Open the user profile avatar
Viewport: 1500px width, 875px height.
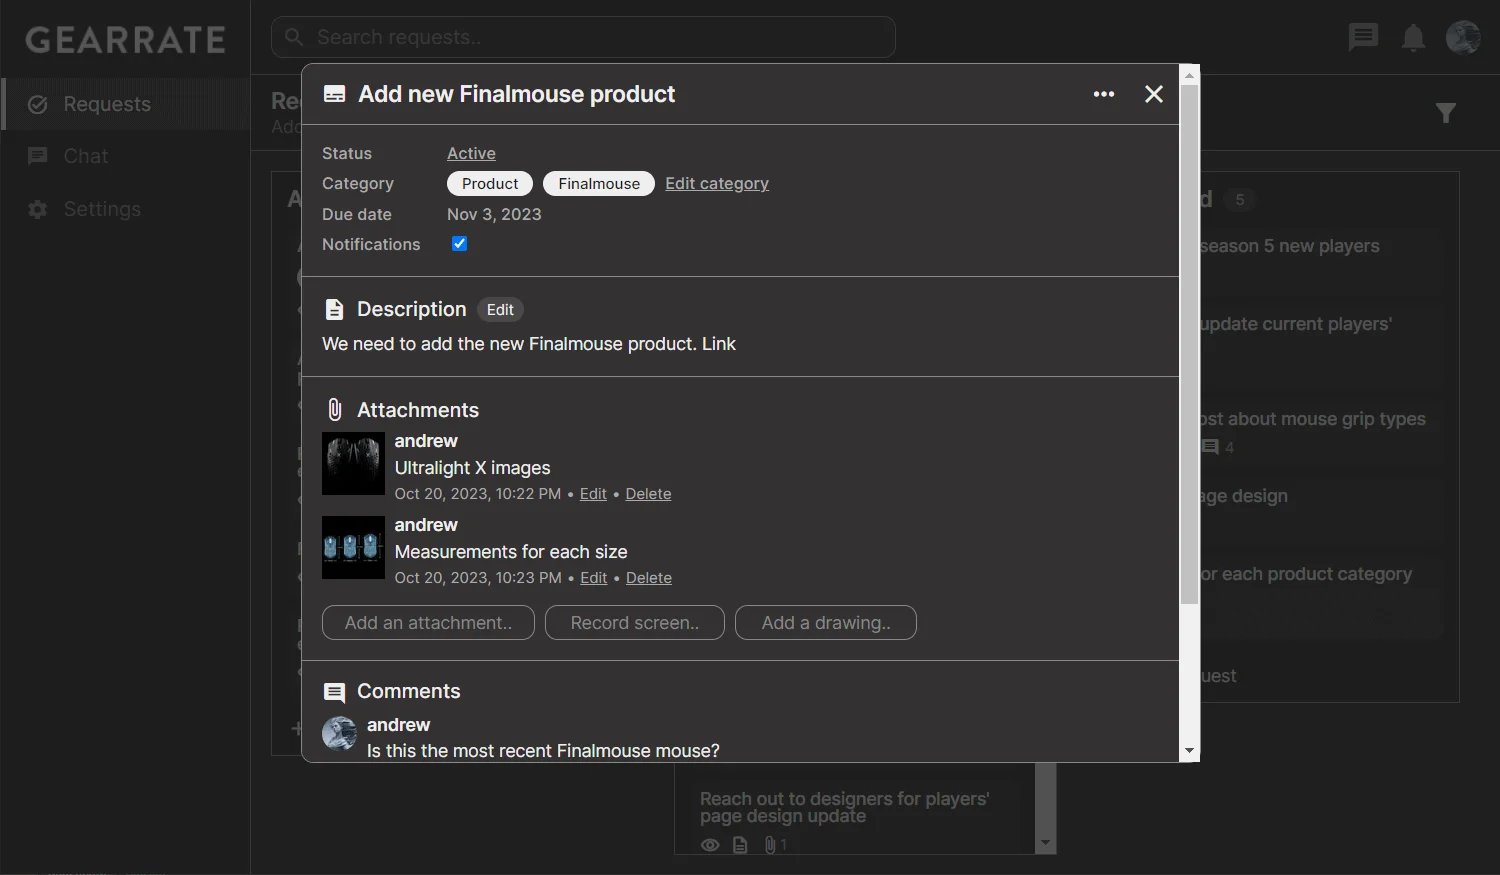[x=1463, y=37]
